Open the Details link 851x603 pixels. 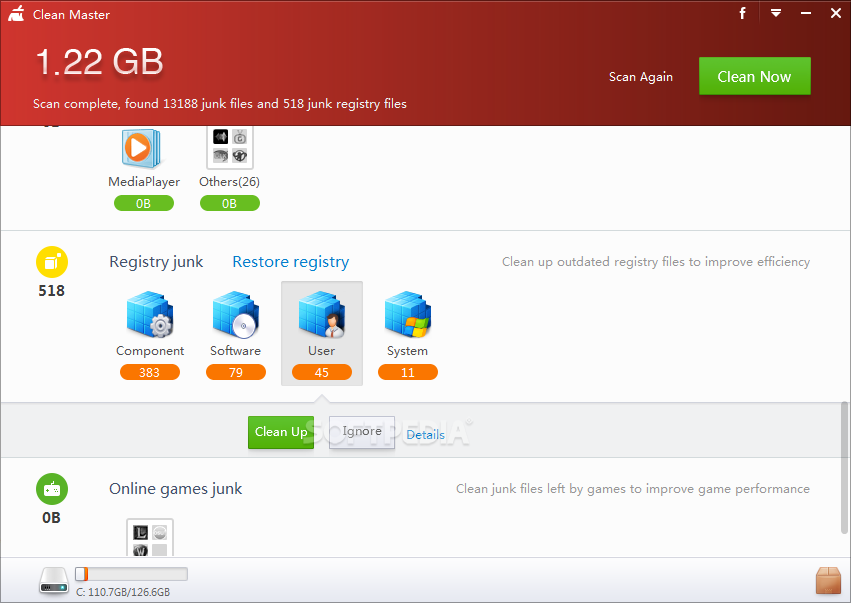click(x=426, y=435)
